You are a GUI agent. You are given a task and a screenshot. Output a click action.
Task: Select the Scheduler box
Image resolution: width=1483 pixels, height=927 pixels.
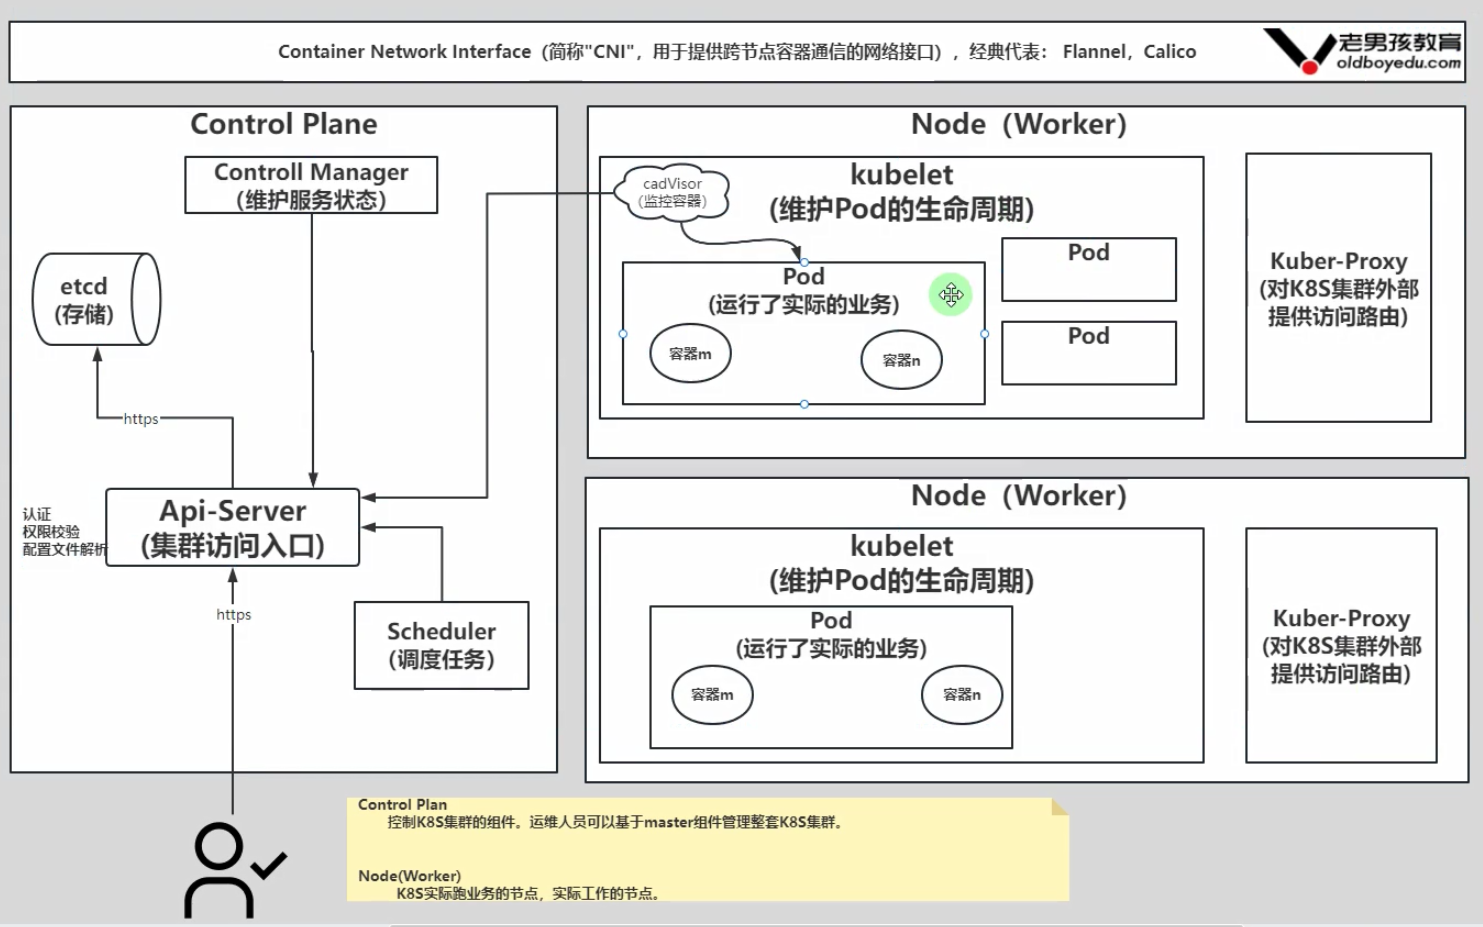441,645
